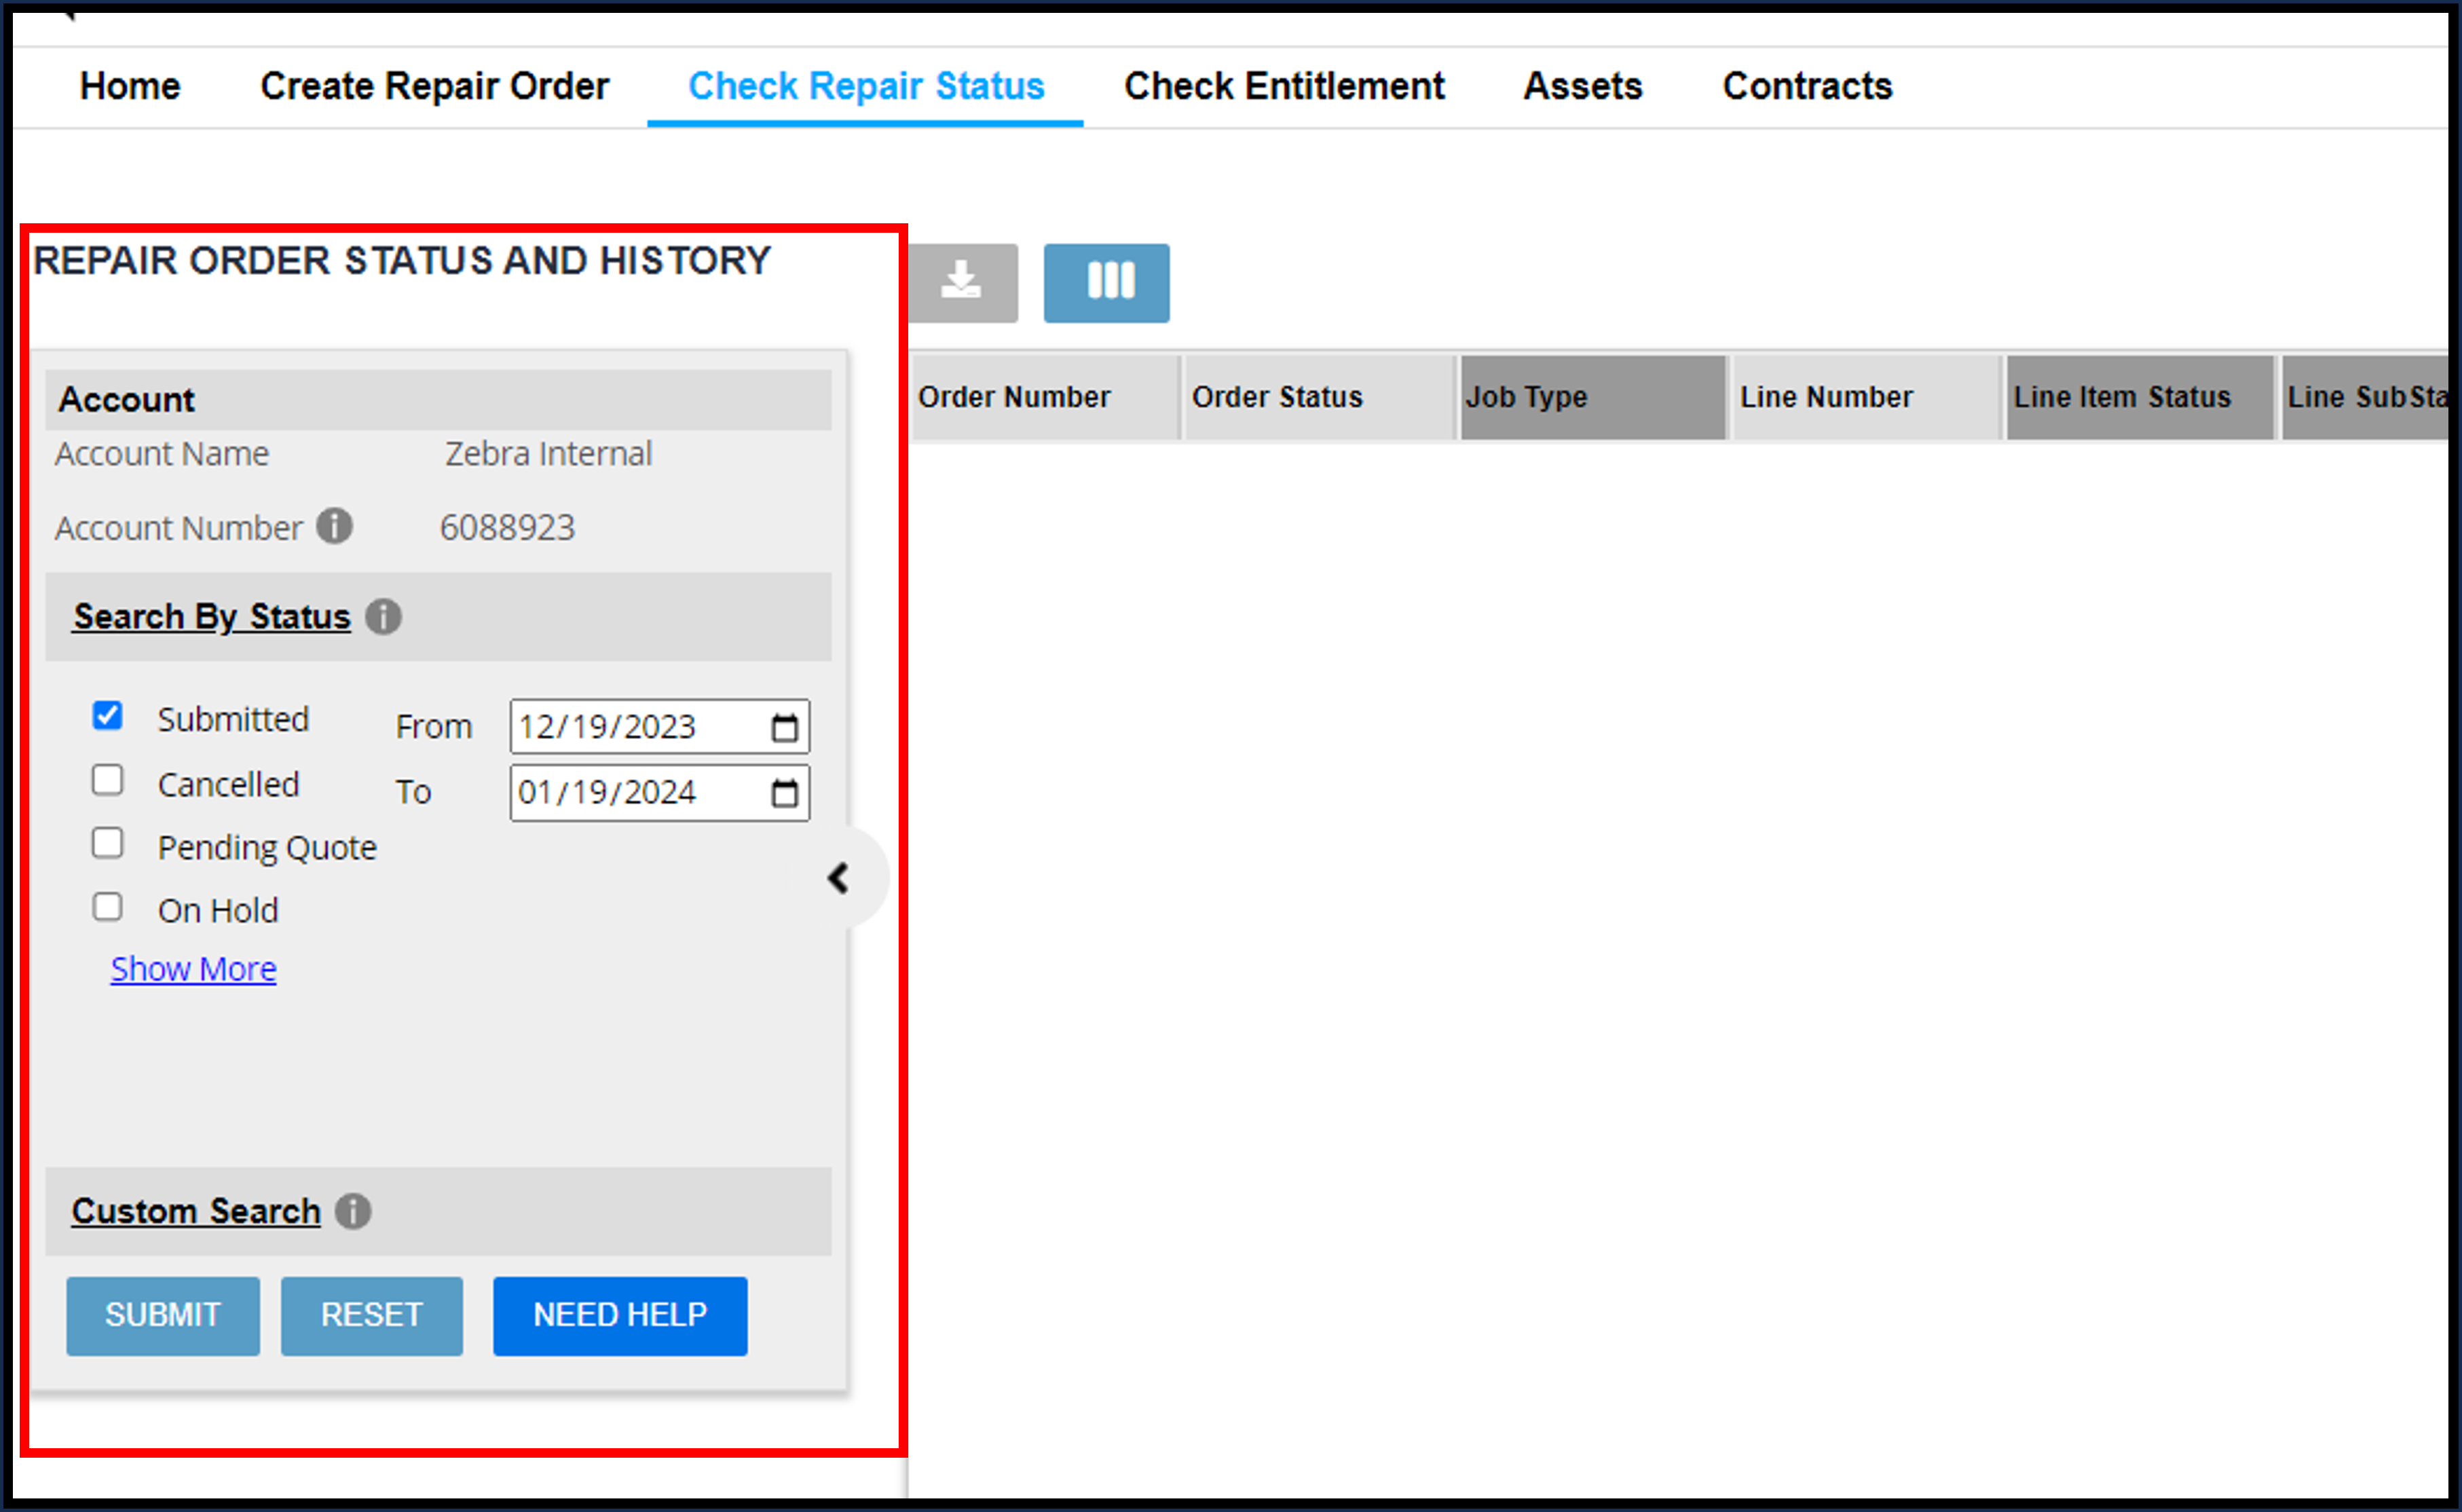This screenshot has height=1512, width=2462.
Task: Expand the Custom Search section
Action: [196, 1211]
